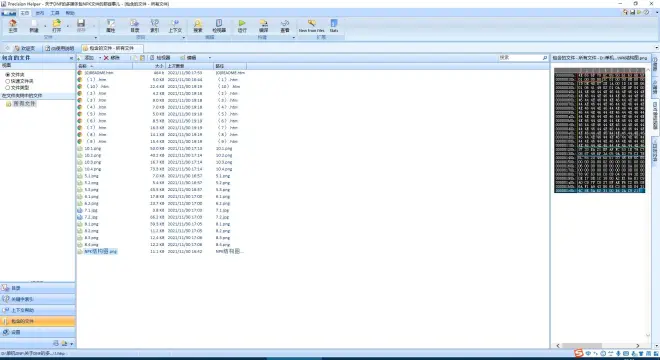
Task: Click the red Remove (移除) X icon
Action: coord(106,58)
